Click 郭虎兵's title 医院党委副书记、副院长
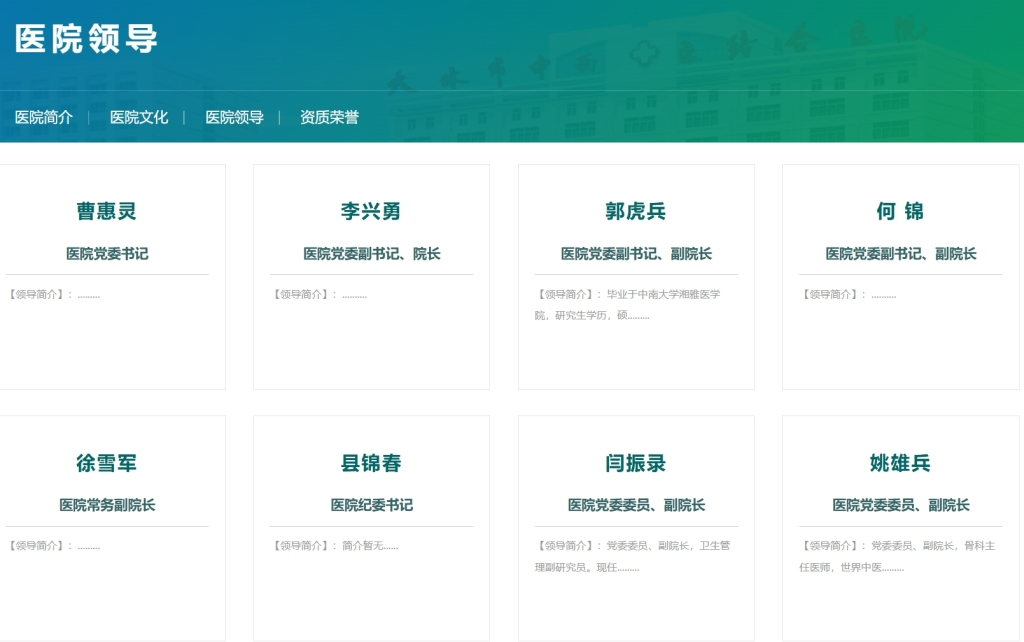Viewport: 1024px width, 642px height. [636, 254]
